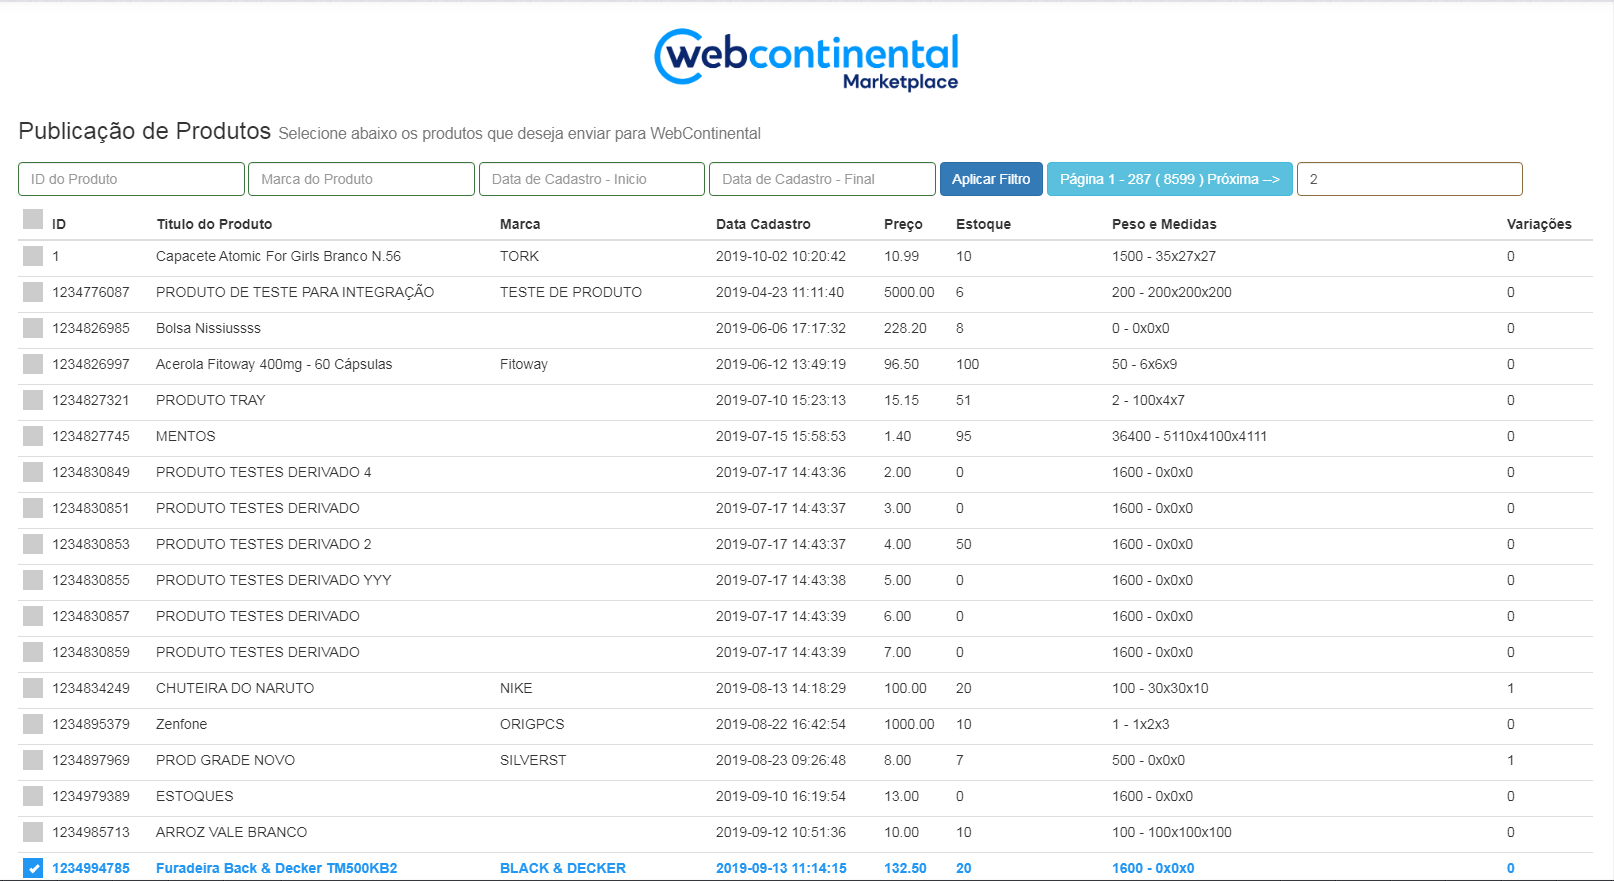The image size is (1614, 881).
Task: Select checkbox for product 1234830851
Action: coord(33,508)
